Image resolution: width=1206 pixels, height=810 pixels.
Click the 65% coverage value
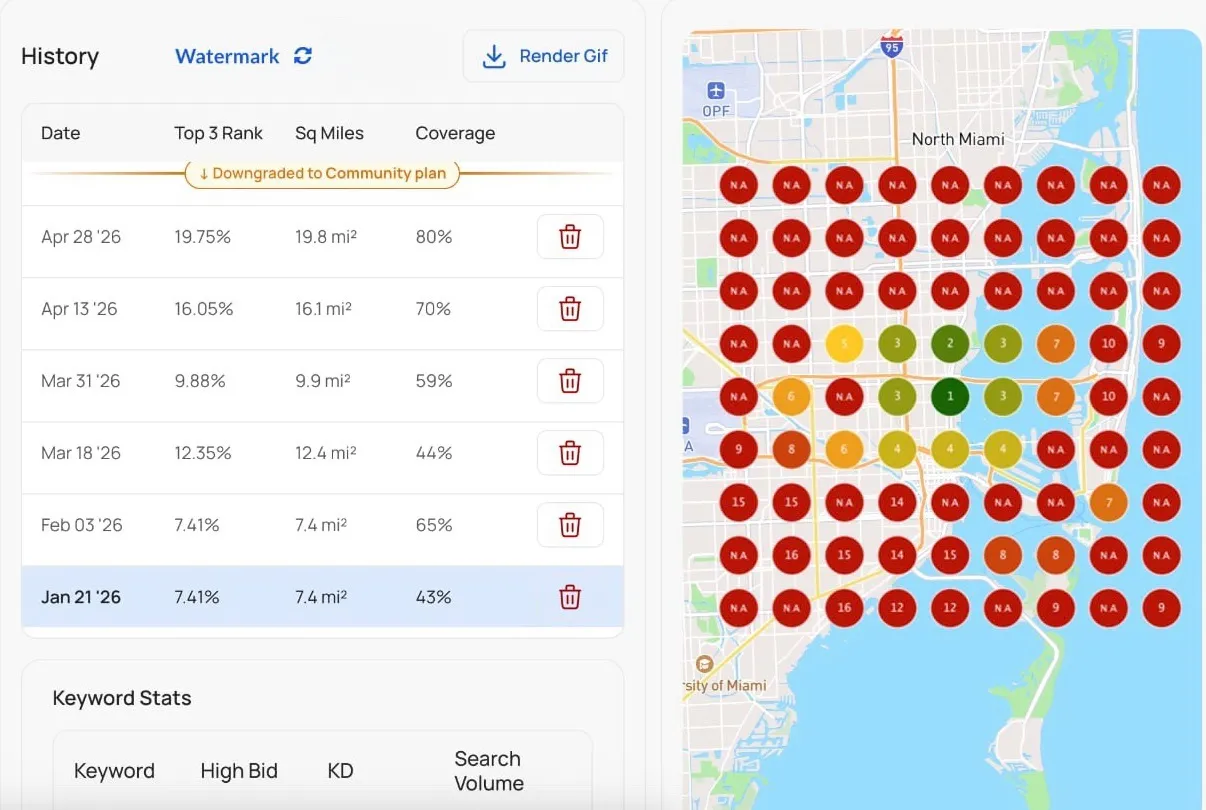(434, 525)
